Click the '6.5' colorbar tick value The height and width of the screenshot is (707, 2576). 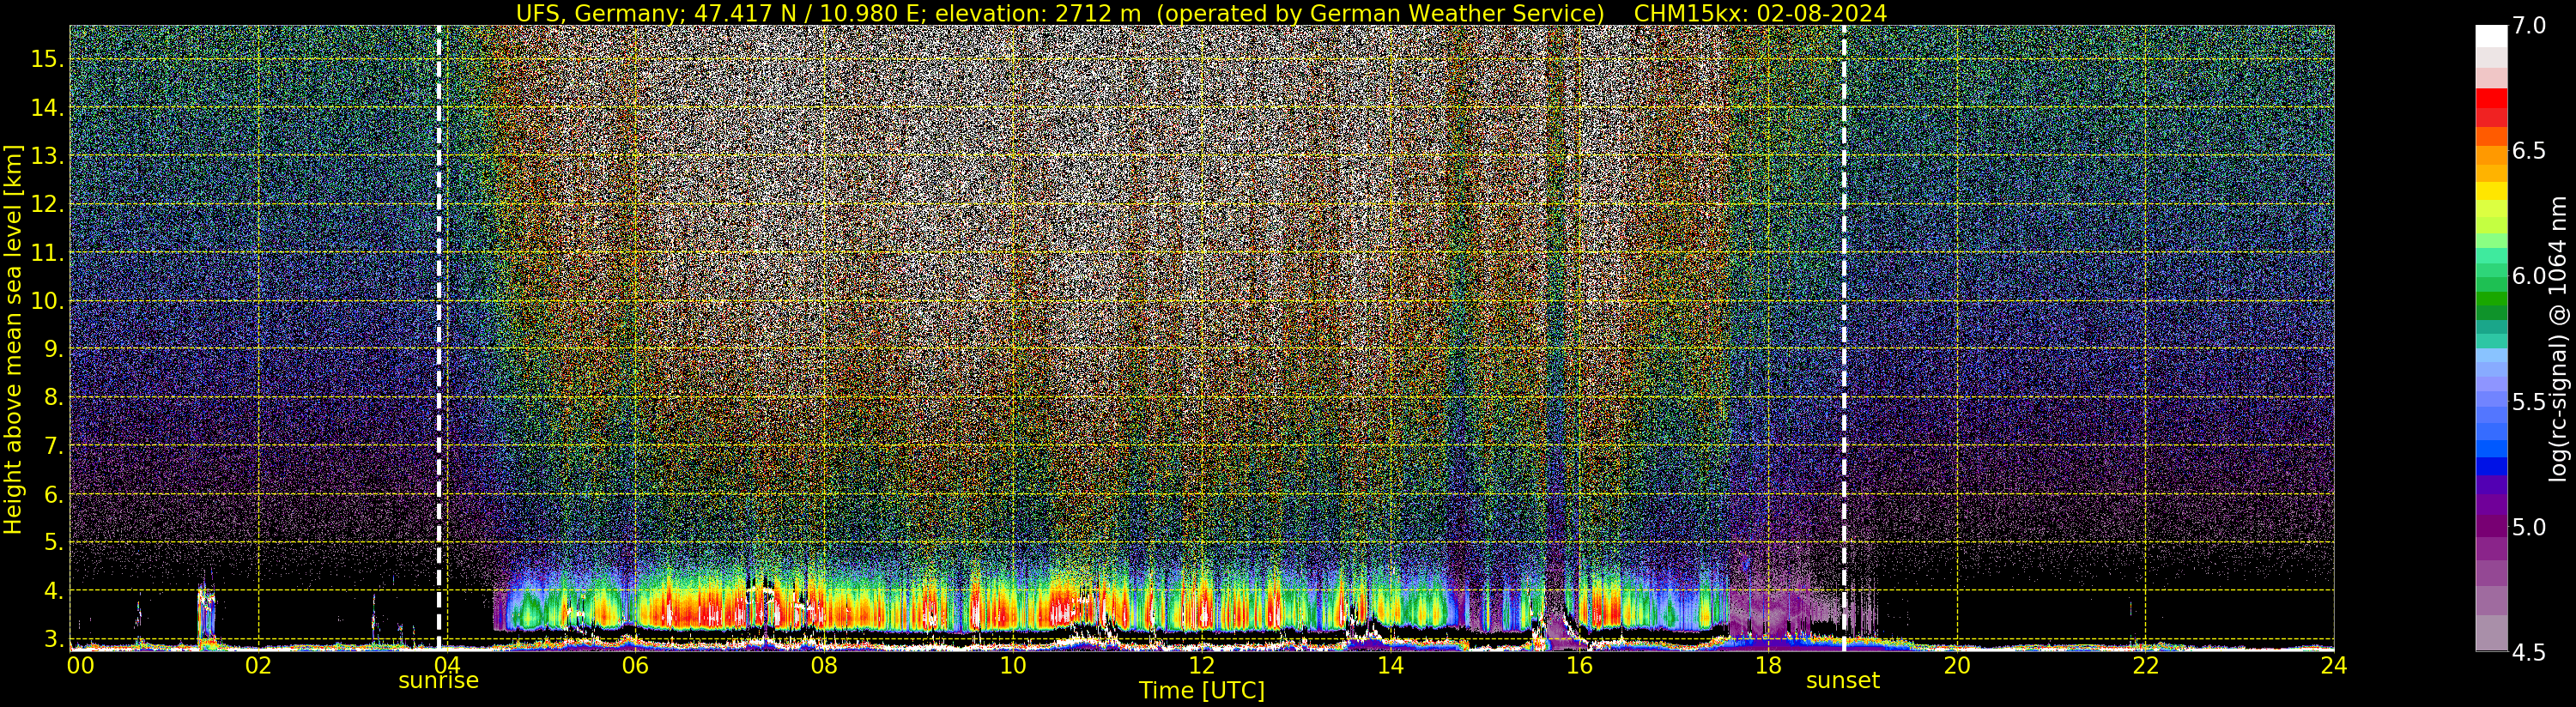tap(2530, 152)
